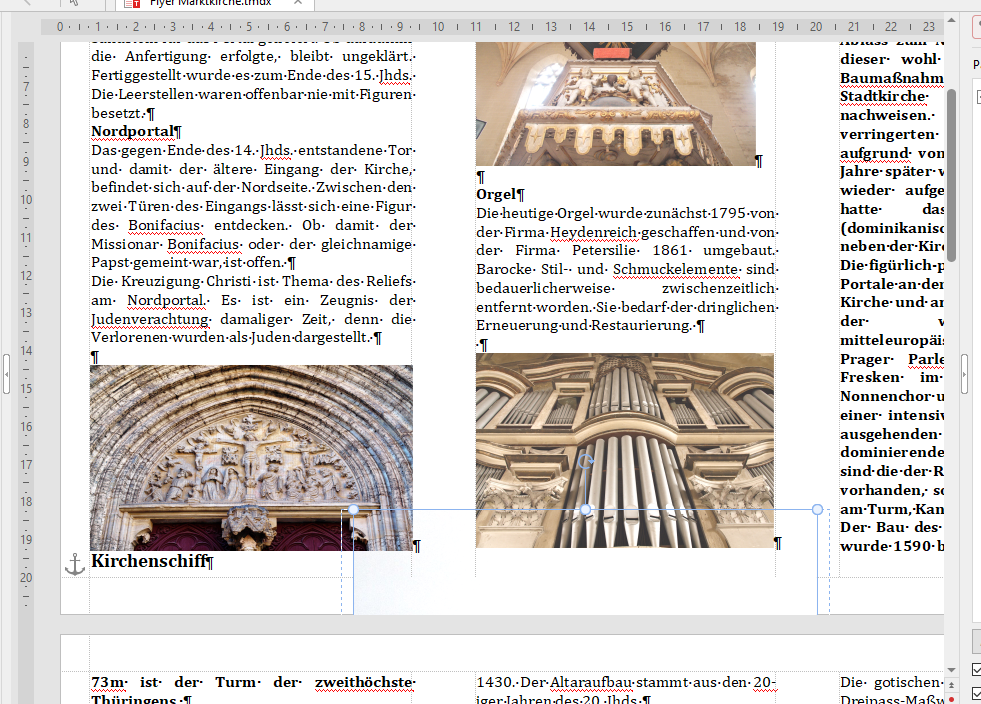This screenshot has height=704, width=981.
Task: Select the Nordportal relief photo
Action: tap(252, 458)
